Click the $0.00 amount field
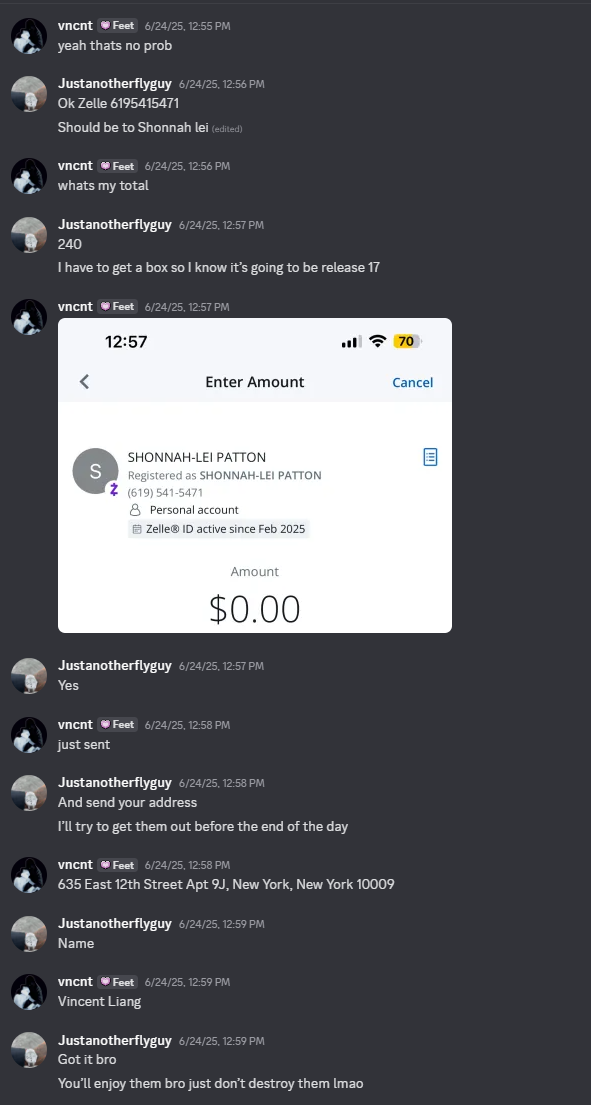The width and height of the screenshot is (591, 1105). (255, 610)
